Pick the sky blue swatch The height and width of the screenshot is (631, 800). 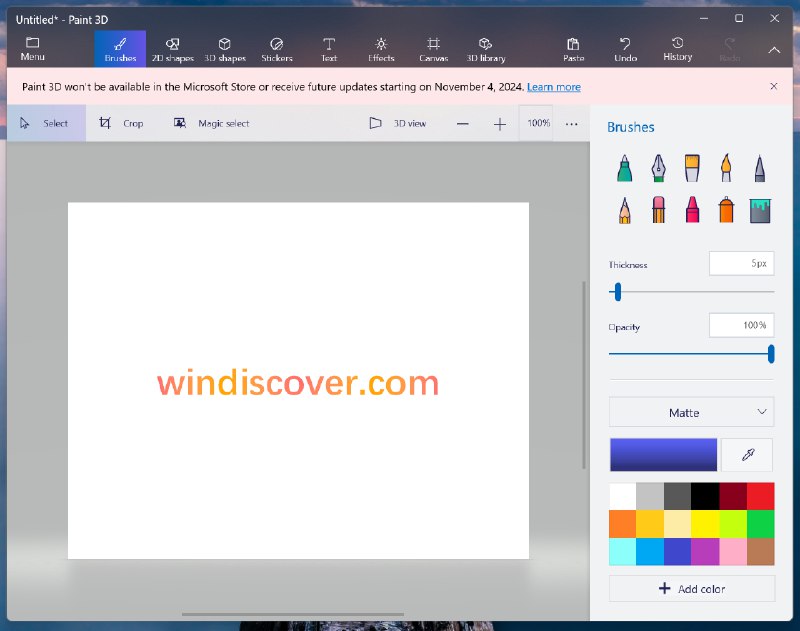(650, 551)
